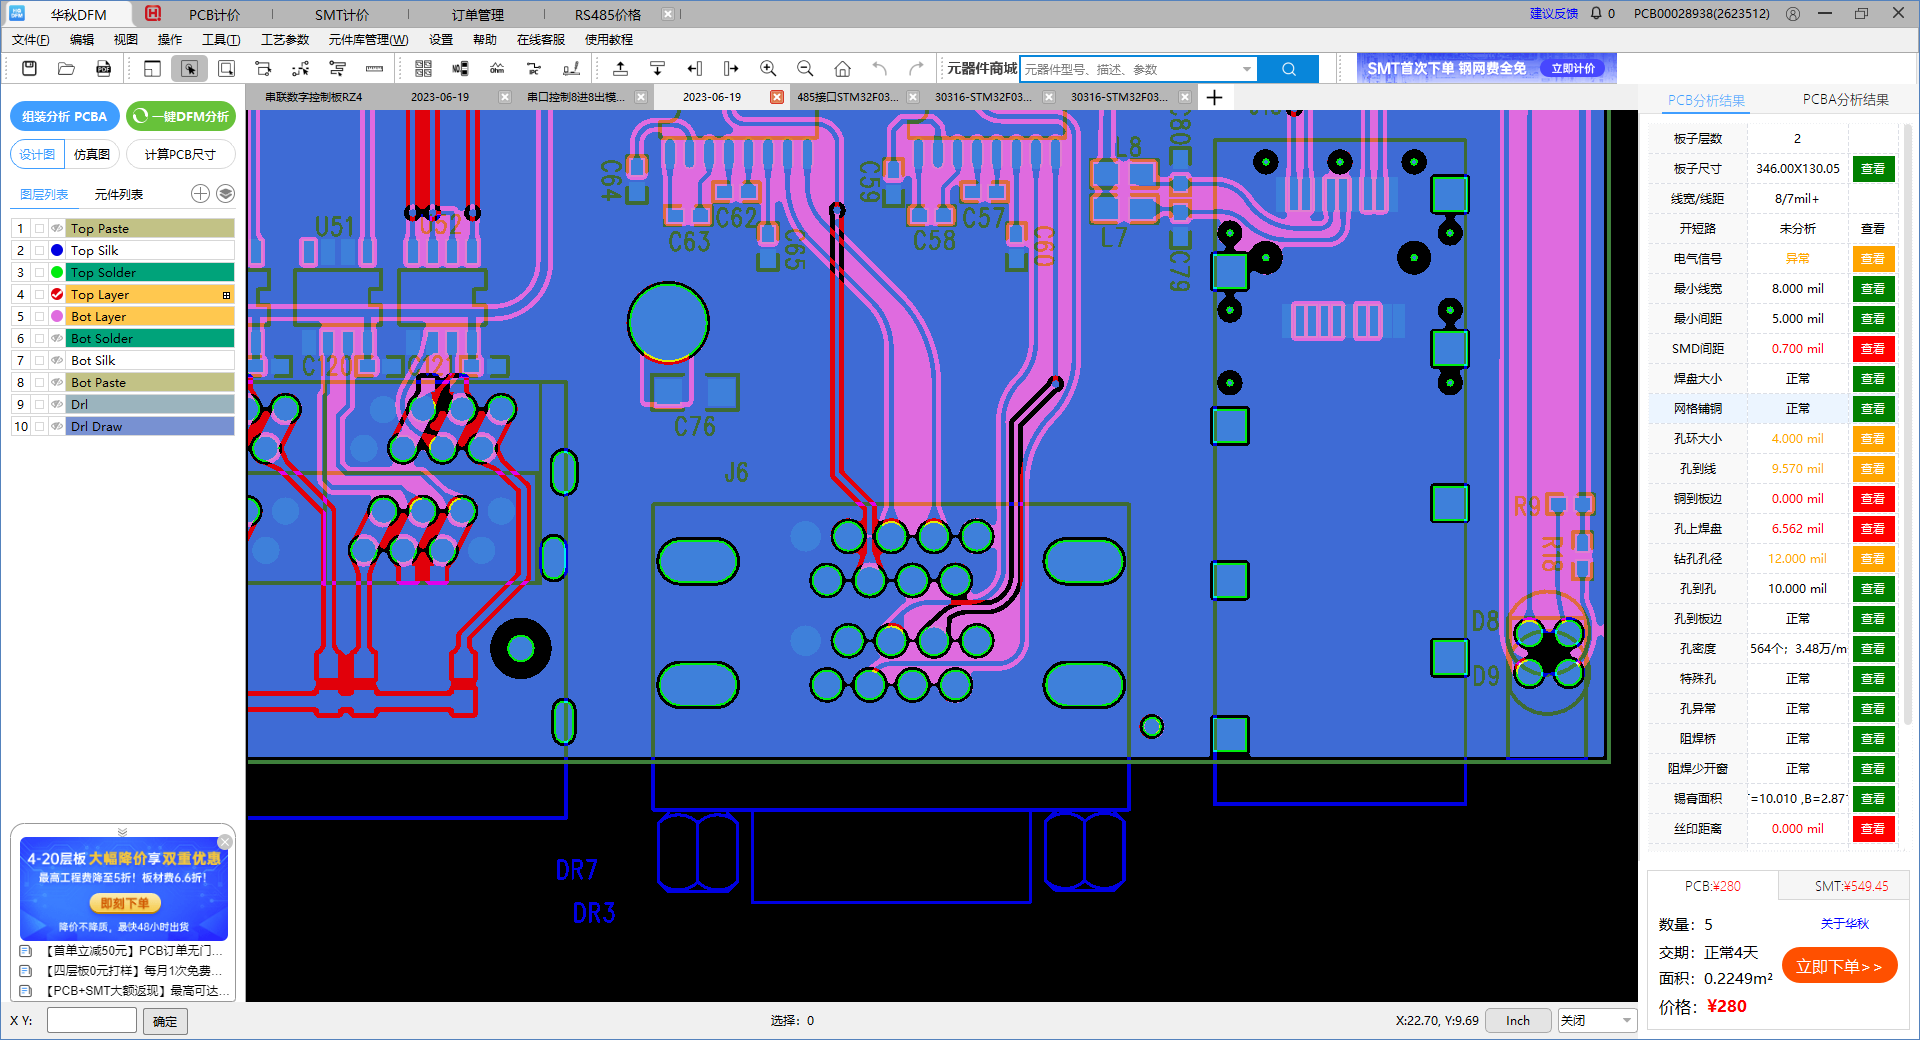The height and width of the screenshot is (1040, 1920).
Task: Click the add layer plus icon
Action: tap(200, 194)
